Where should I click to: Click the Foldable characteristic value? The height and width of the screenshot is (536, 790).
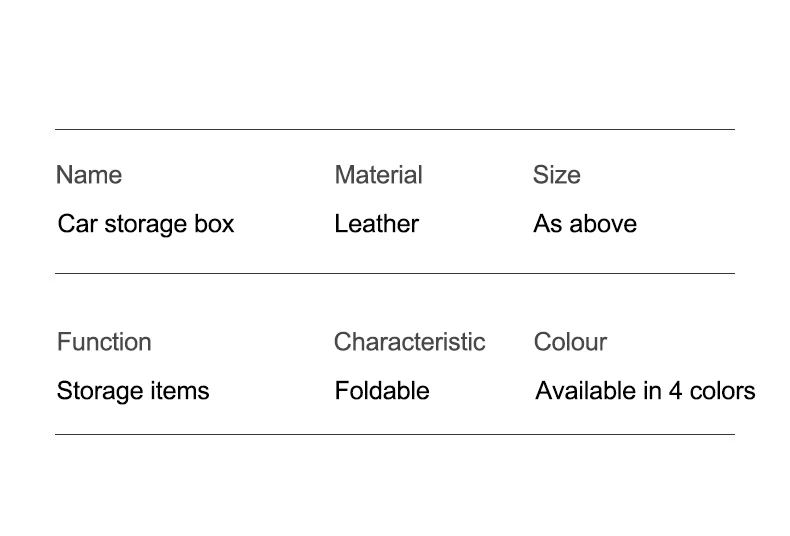coord(382,391)
